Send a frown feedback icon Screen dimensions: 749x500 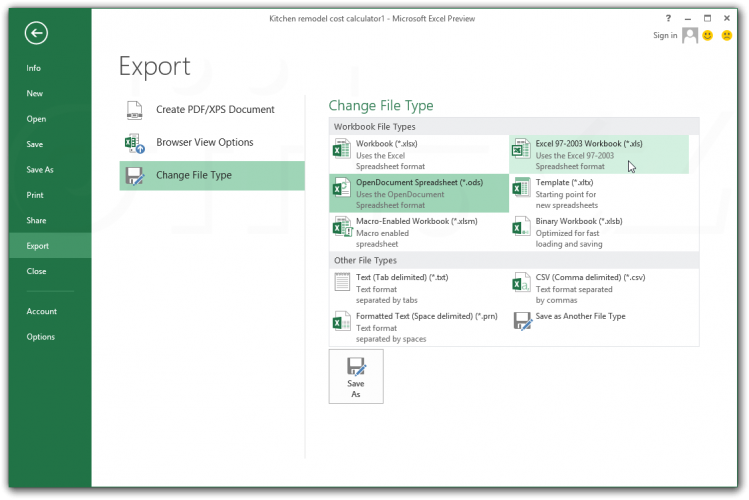coord(727,35)
